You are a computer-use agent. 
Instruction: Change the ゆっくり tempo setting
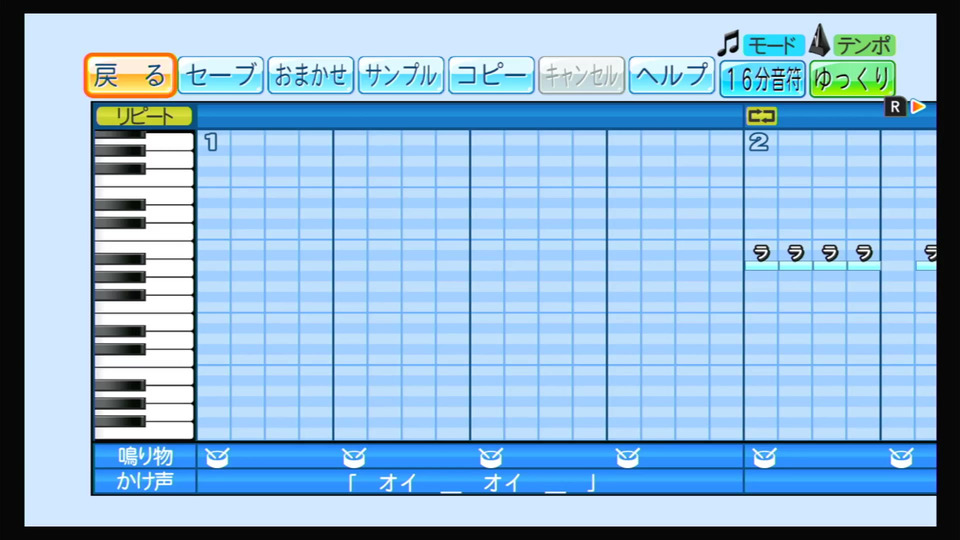click(852, 78)
